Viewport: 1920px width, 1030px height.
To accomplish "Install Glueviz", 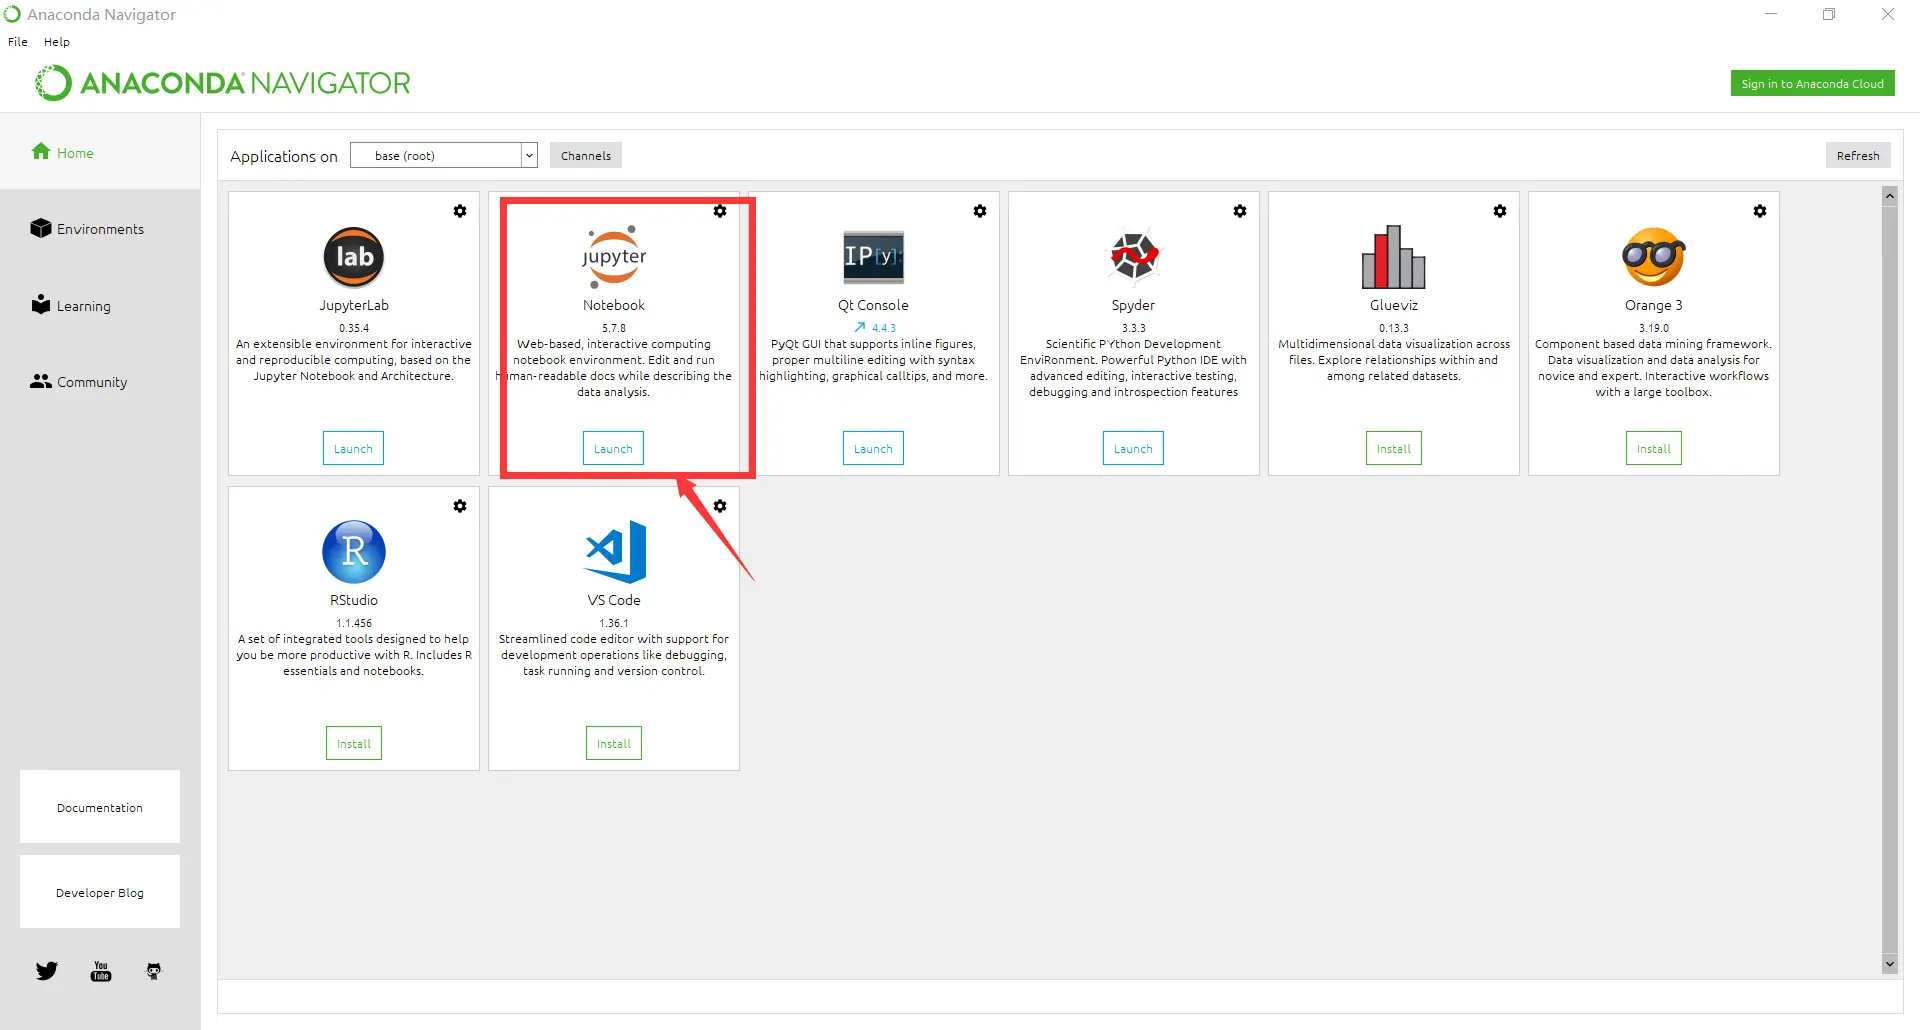I will (1394, 448).
